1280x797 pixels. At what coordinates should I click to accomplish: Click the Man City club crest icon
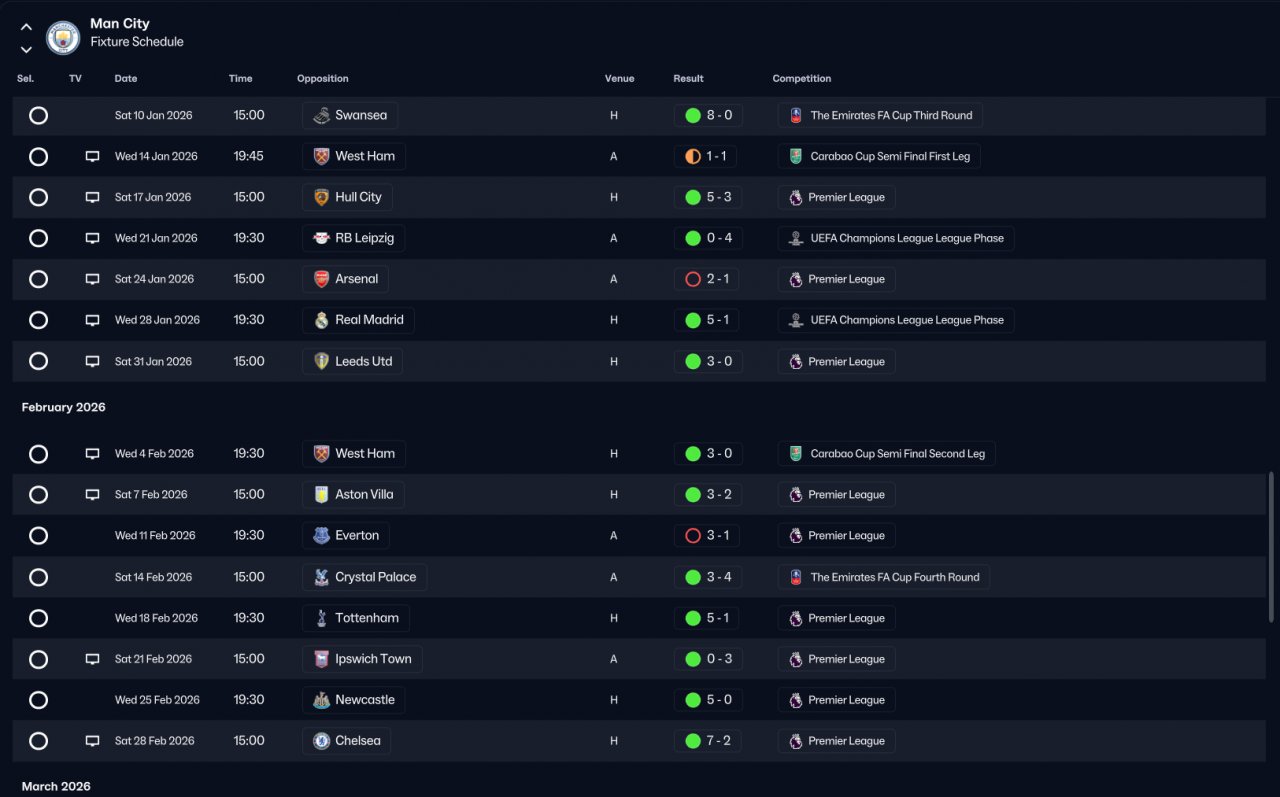[x=63, y=37]
